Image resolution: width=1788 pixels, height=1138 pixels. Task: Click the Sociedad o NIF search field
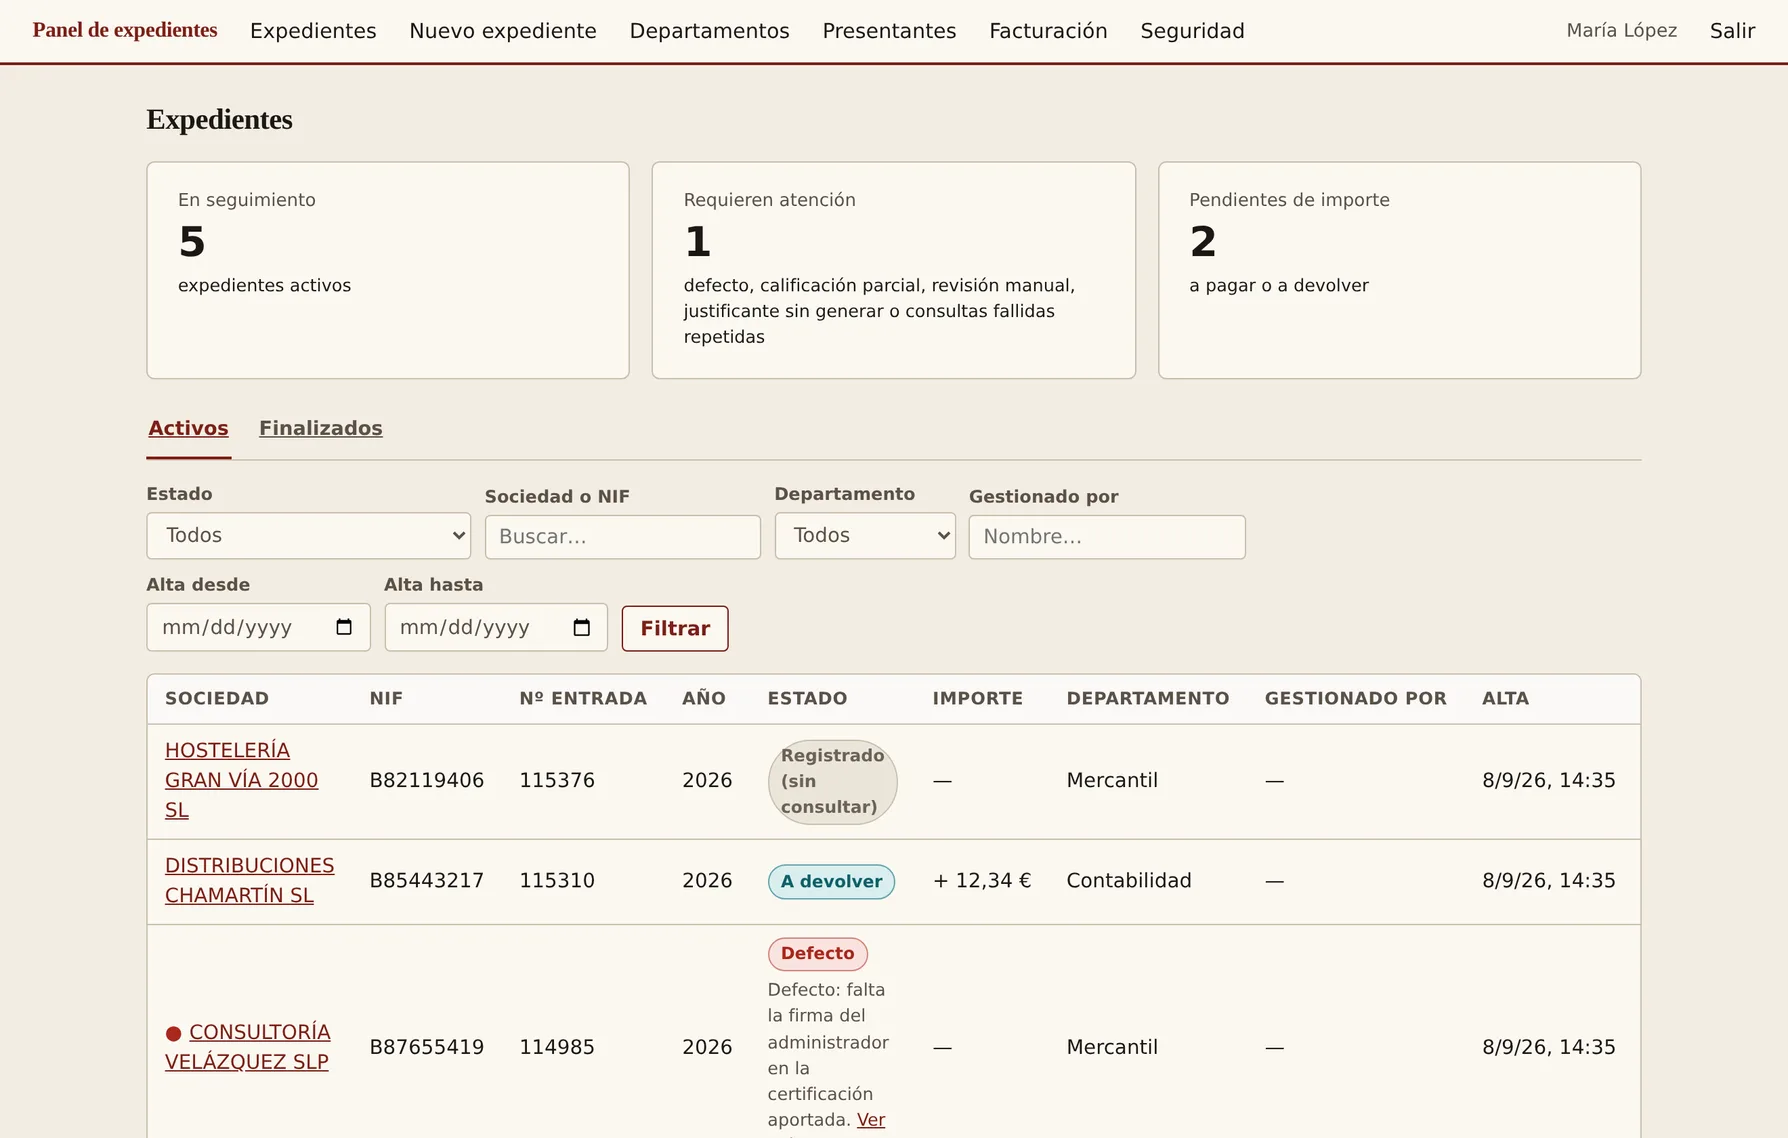622,537
